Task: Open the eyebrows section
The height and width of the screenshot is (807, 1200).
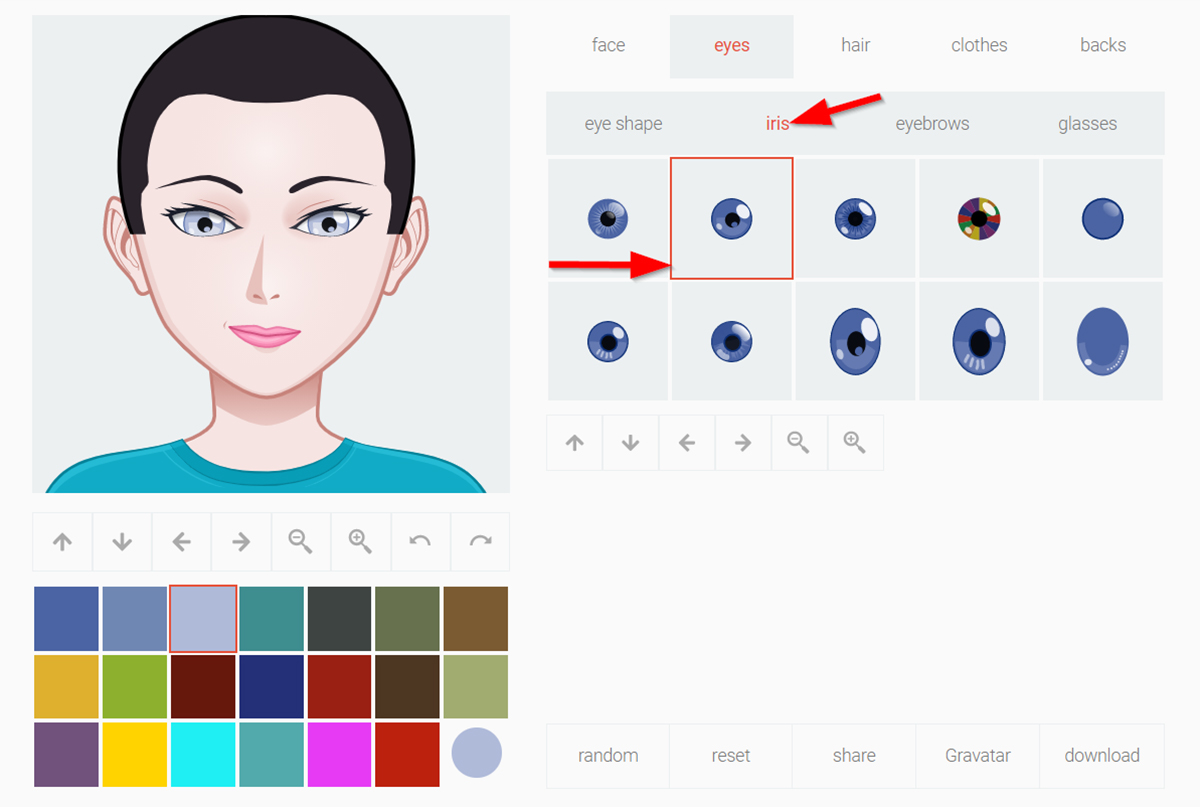Action: pos(932,123)
